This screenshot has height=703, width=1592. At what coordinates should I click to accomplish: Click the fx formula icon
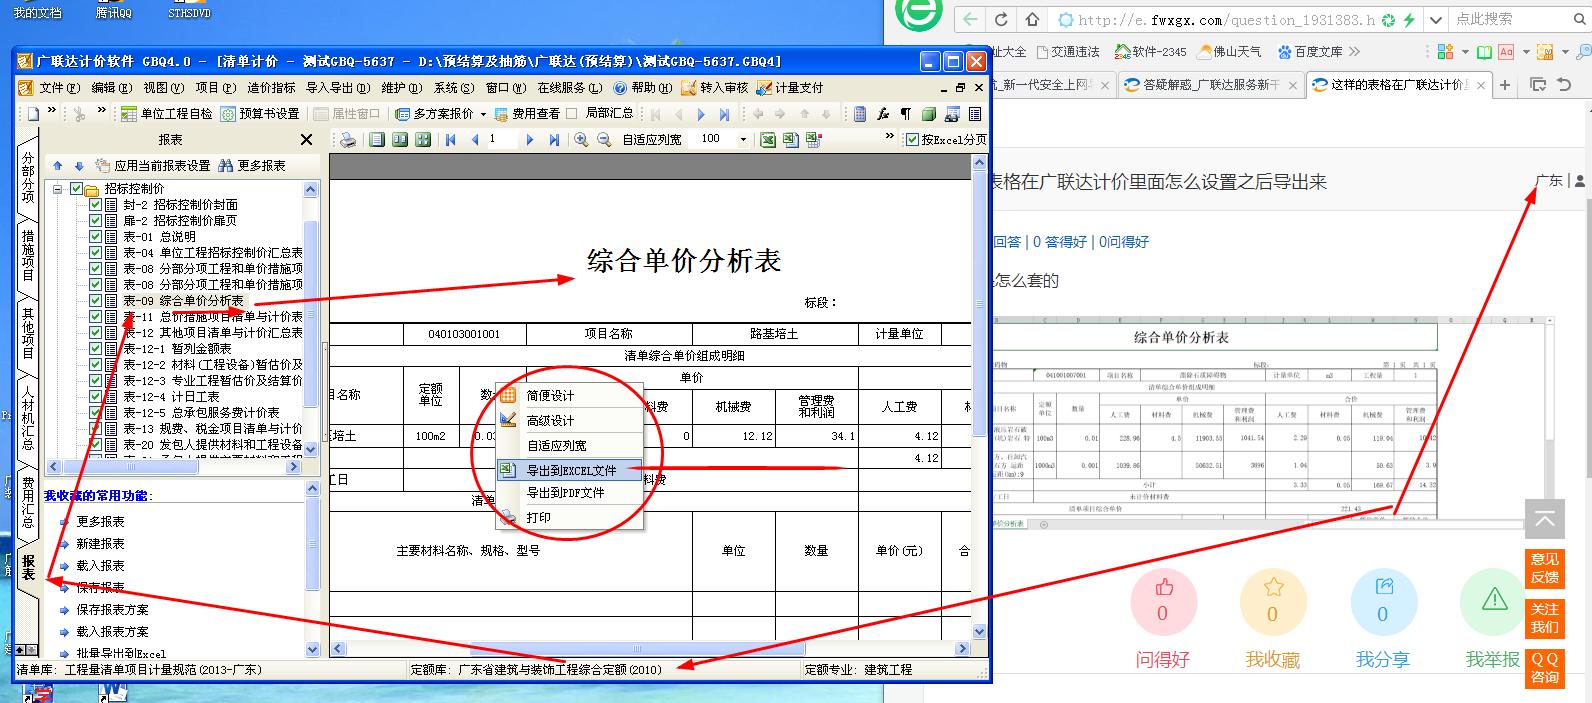[884, 114]
